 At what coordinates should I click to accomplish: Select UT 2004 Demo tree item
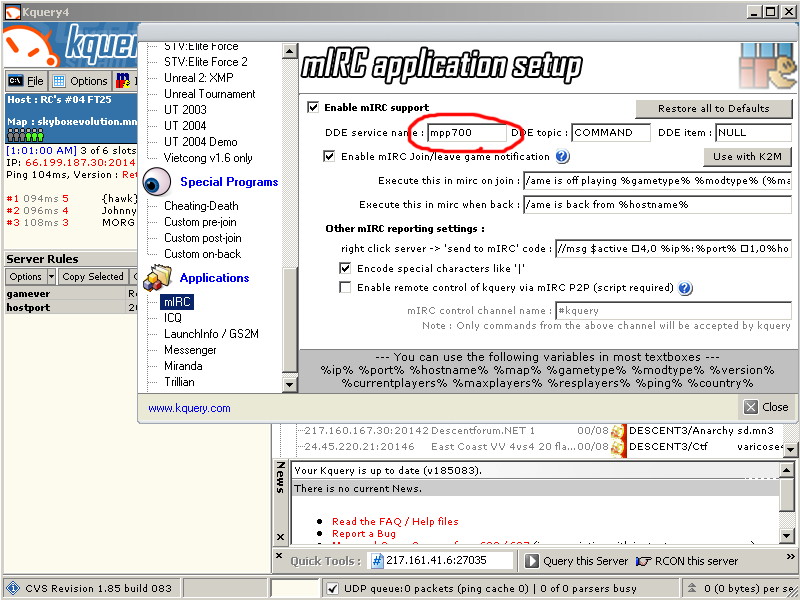pyautogui.click(x=201, y=142)
